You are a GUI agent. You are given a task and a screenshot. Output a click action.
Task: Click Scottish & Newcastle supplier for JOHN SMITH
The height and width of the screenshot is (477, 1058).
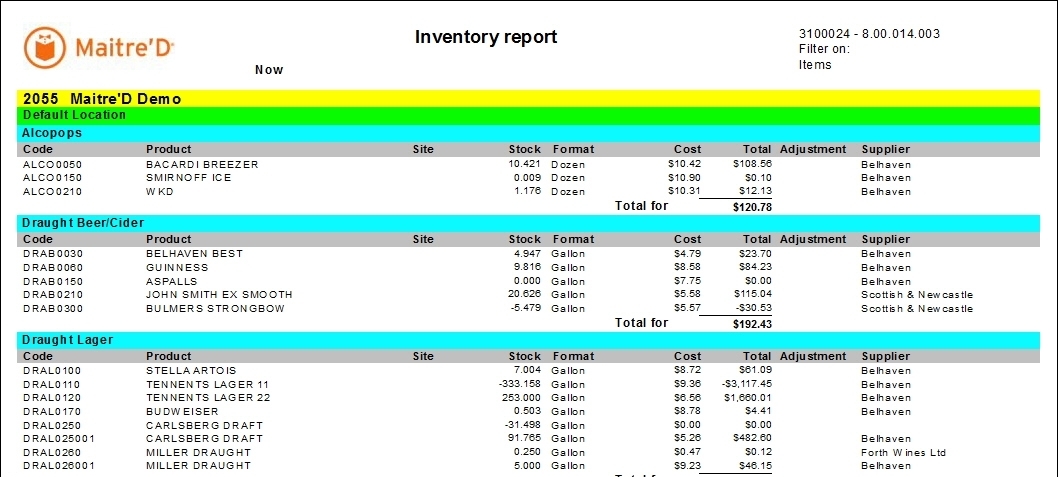[917, 295]
